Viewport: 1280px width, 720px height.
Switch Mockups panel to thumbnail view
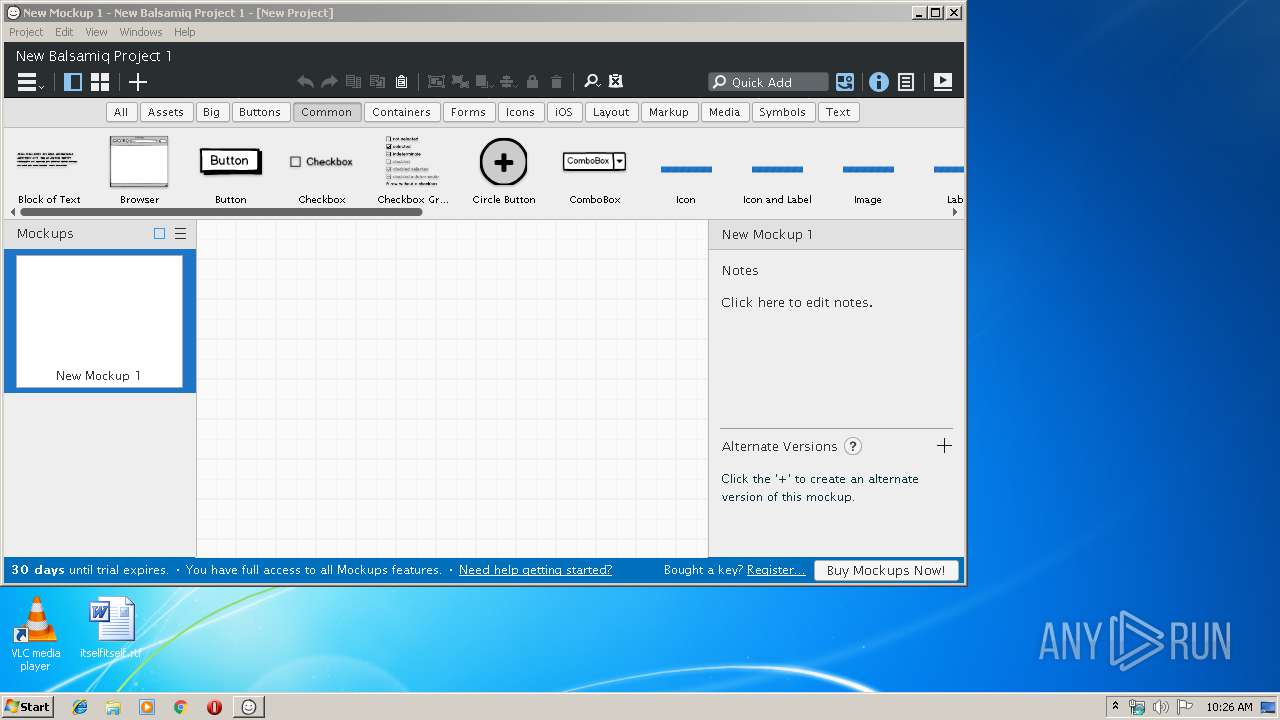pos(159,234)
